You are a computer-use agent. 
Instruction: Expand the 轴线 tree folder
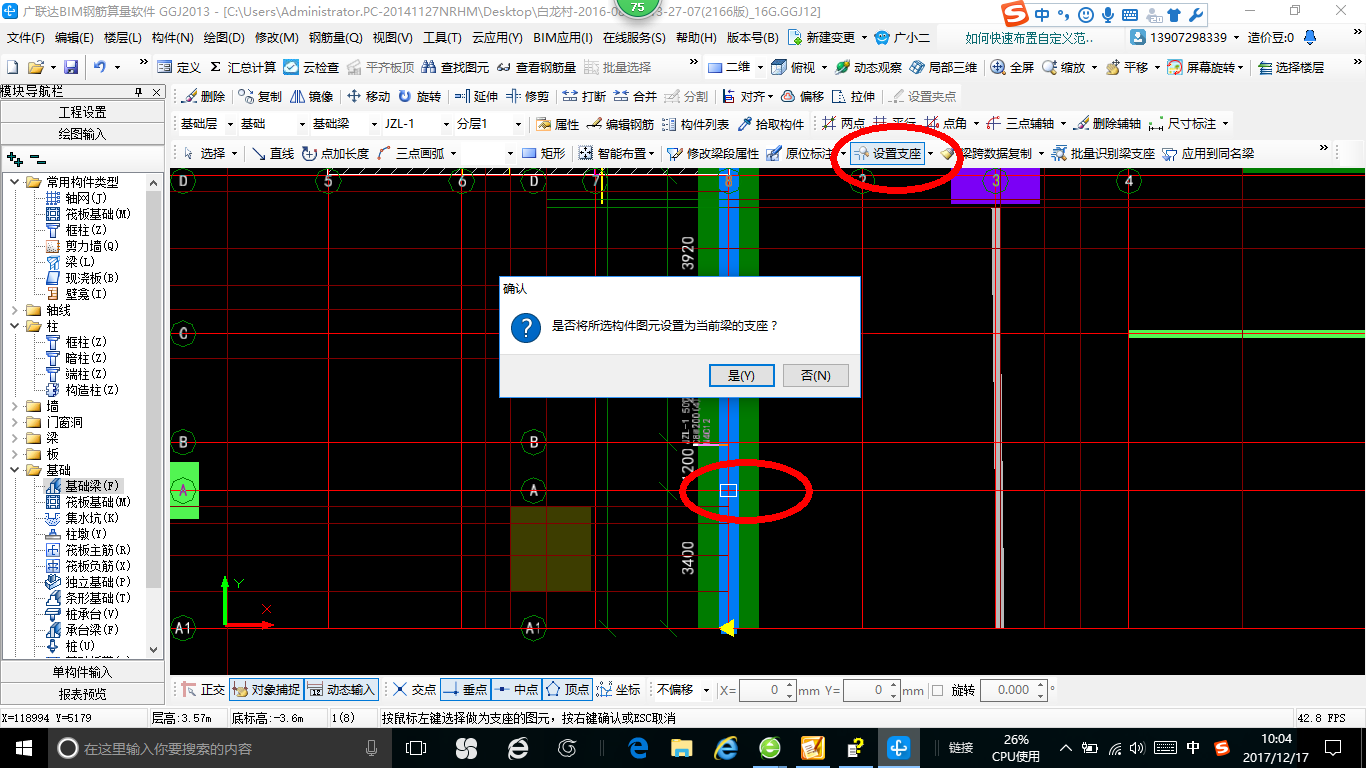(x=16, y=310)
